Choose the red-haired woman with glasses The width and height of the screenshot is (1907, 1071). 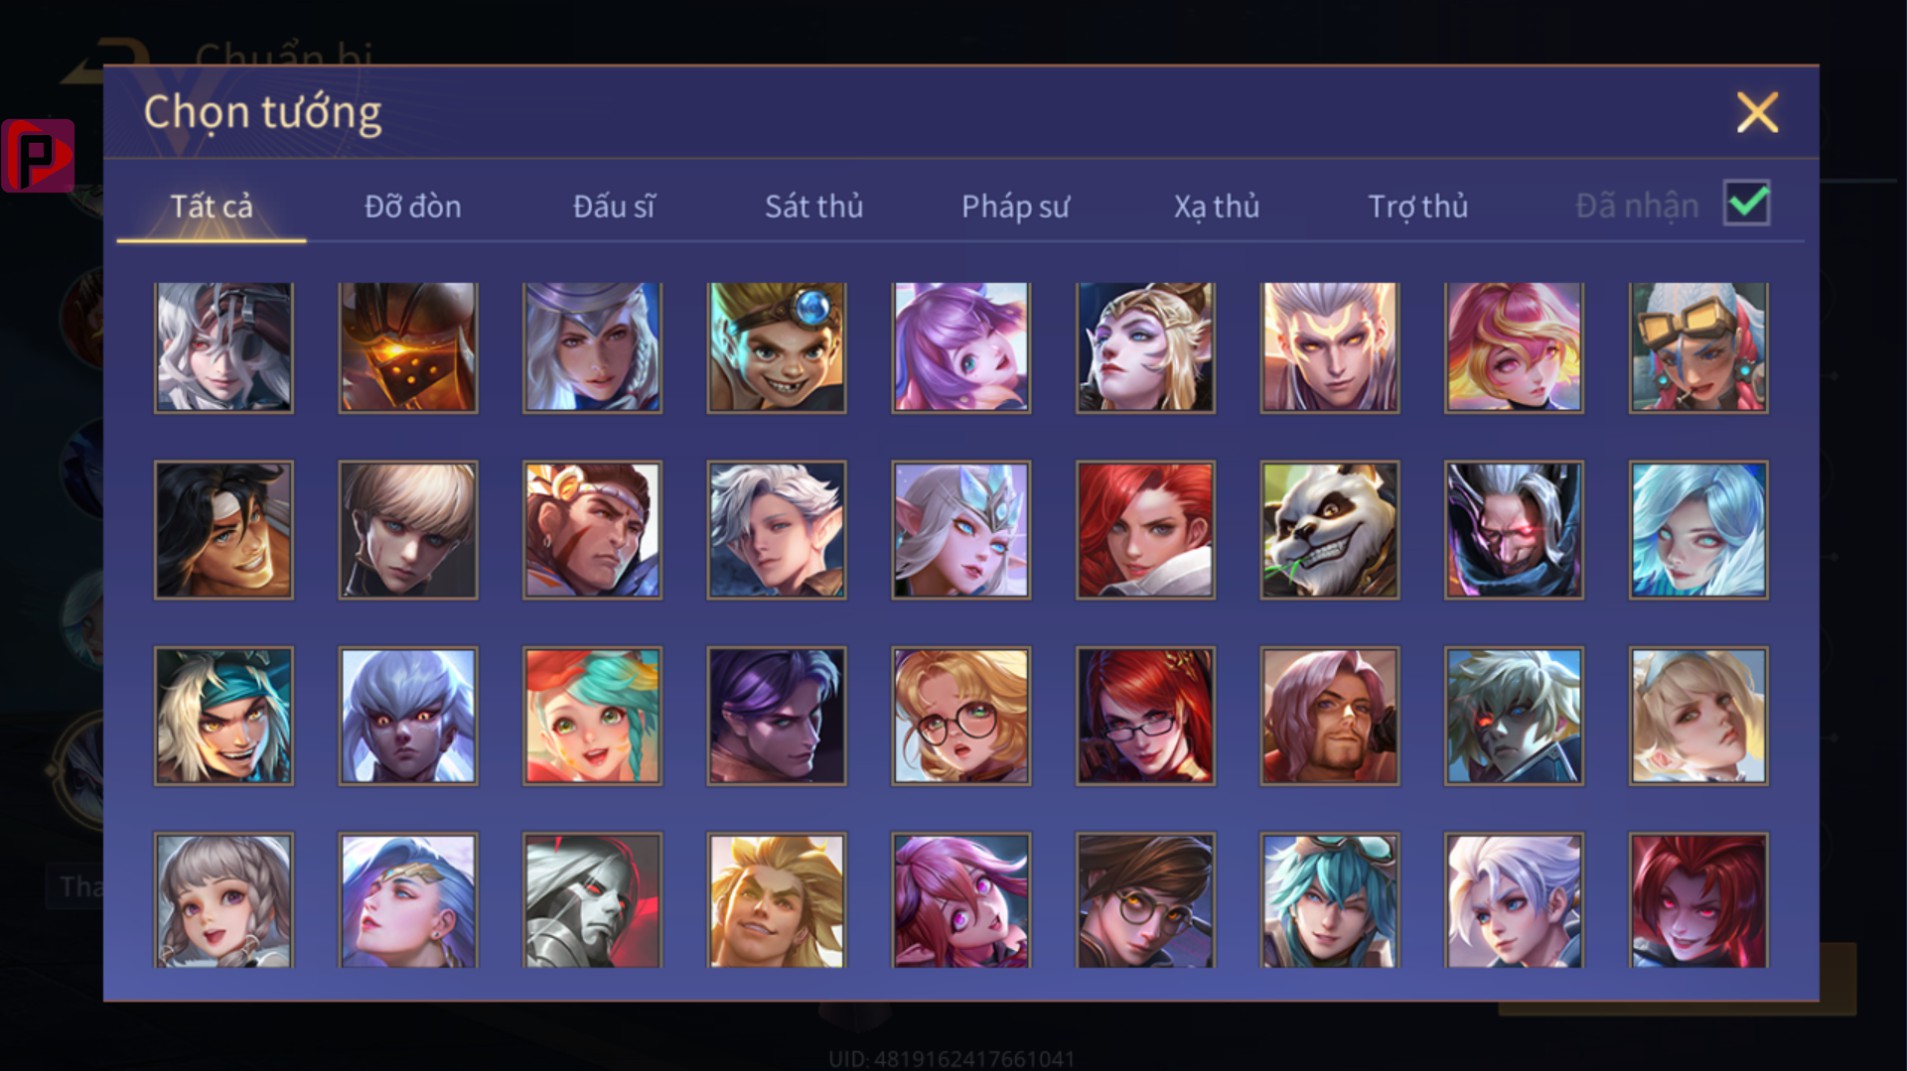coord(1145,715)
